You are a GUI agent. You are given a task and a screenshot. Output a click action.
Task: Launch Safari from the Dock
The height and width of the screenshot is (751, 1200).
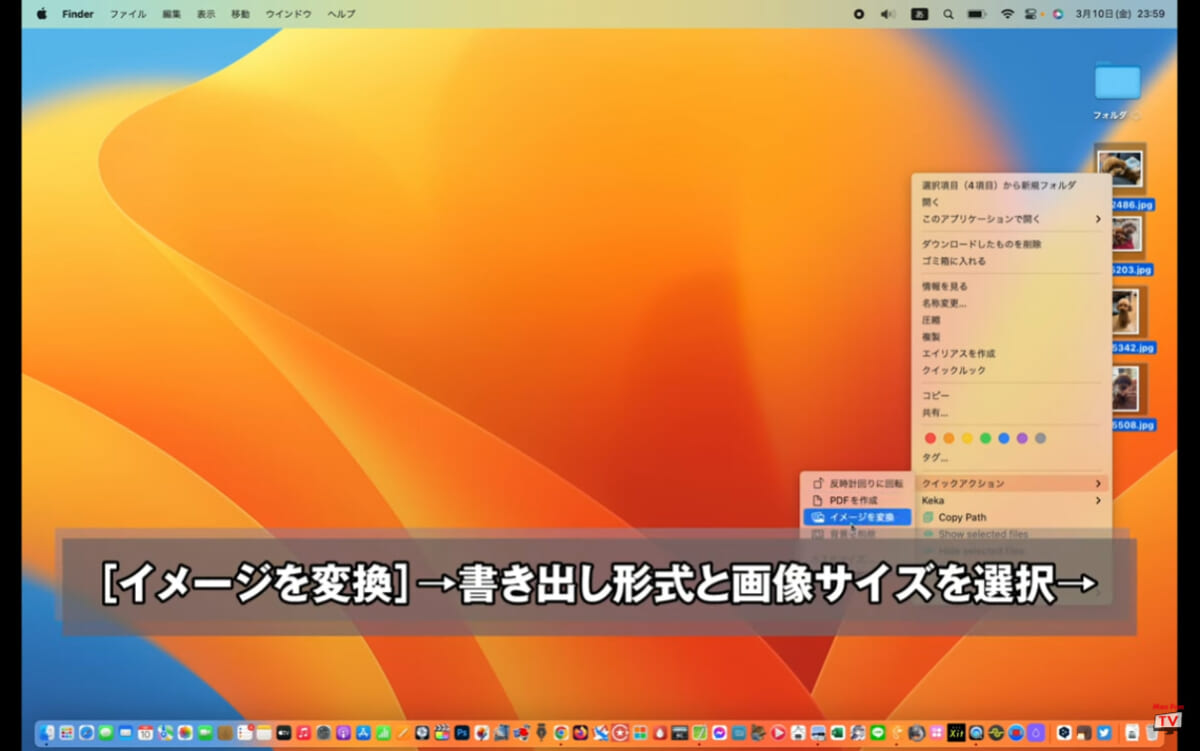[86, 733]
